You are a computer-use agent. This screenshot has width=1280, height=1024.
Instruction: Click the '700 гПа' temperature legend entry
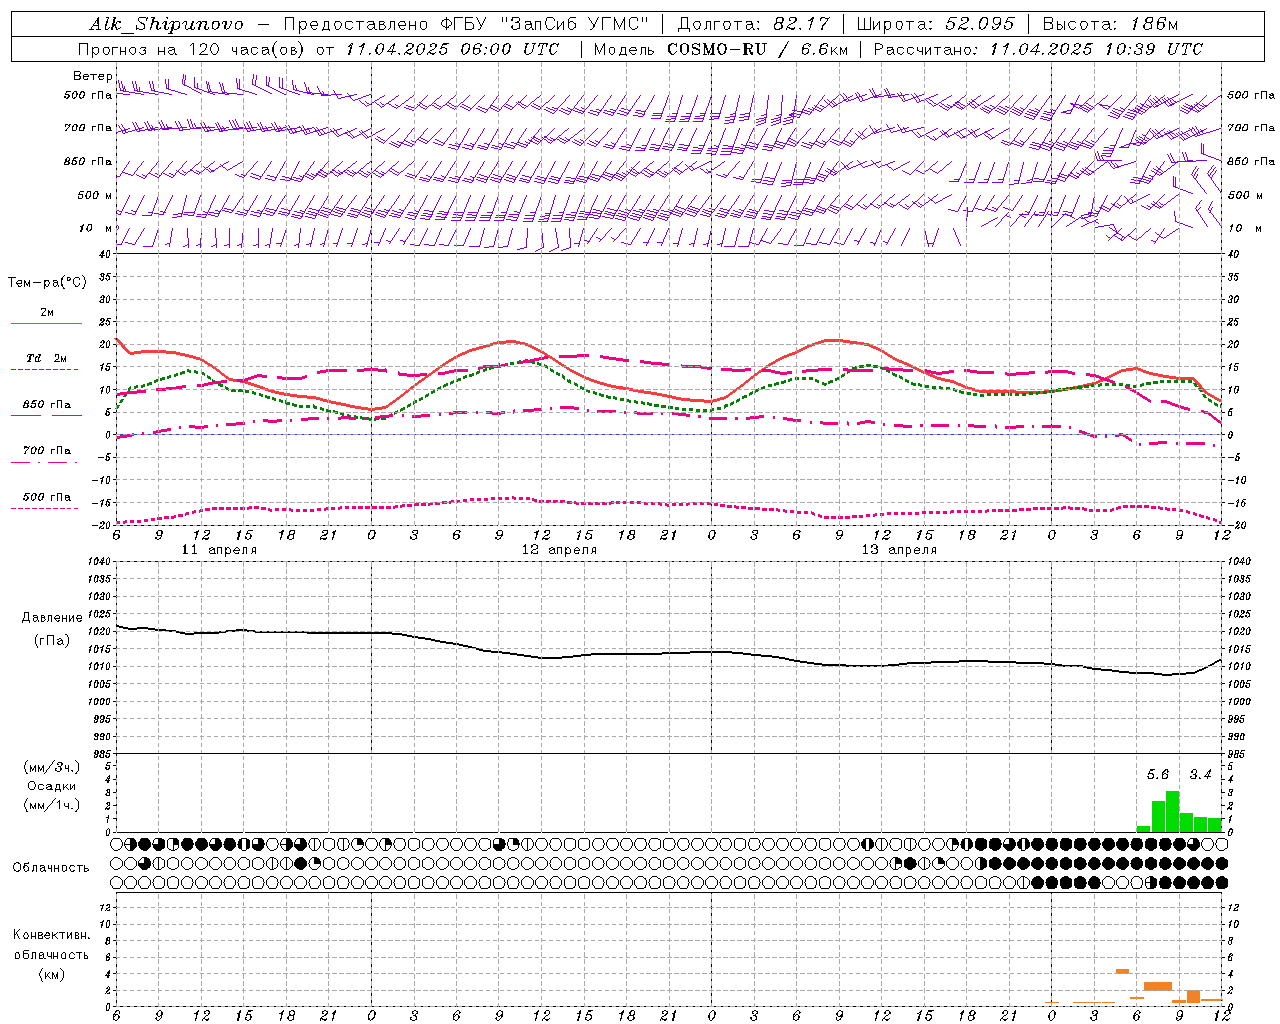click(x=47, y=451)
